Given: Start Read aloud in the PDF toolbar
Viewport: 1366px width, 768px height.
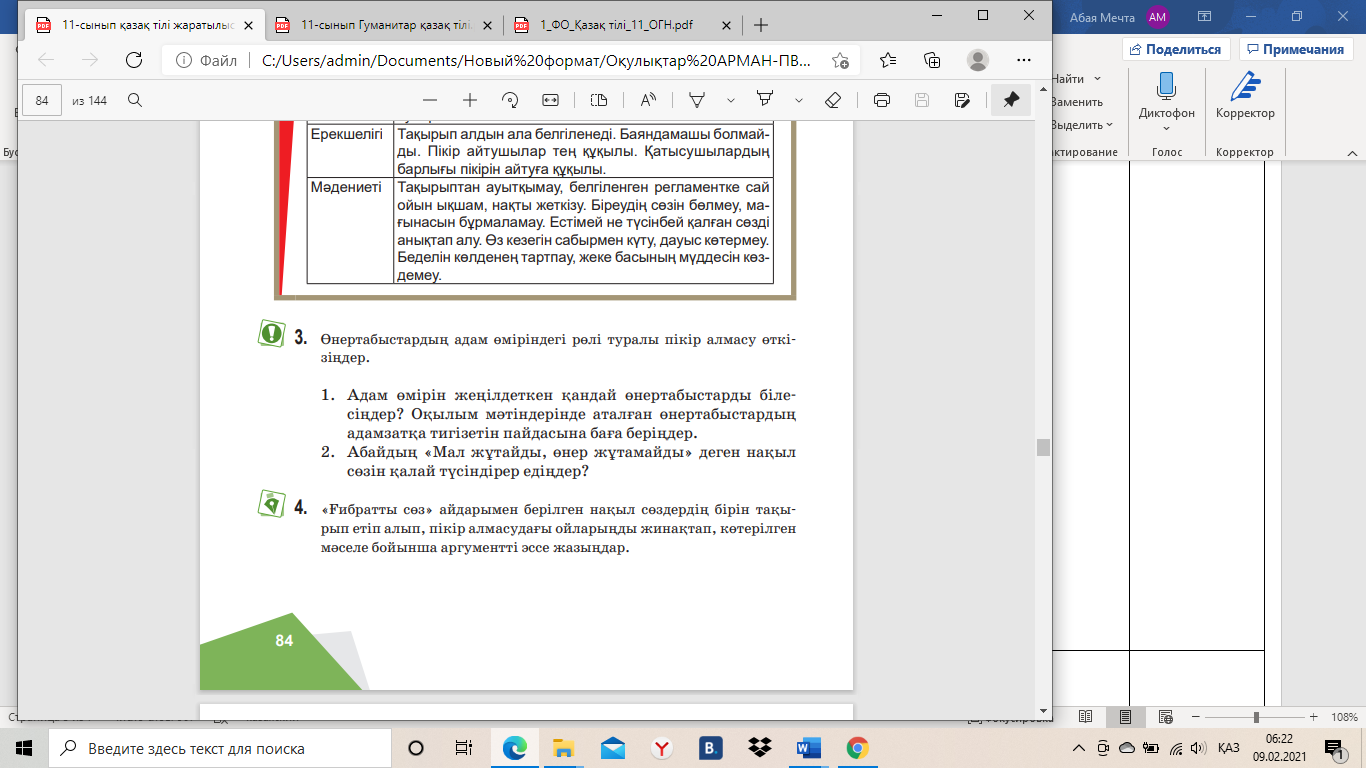Looking at the screenshot, I should click(648, 100).
